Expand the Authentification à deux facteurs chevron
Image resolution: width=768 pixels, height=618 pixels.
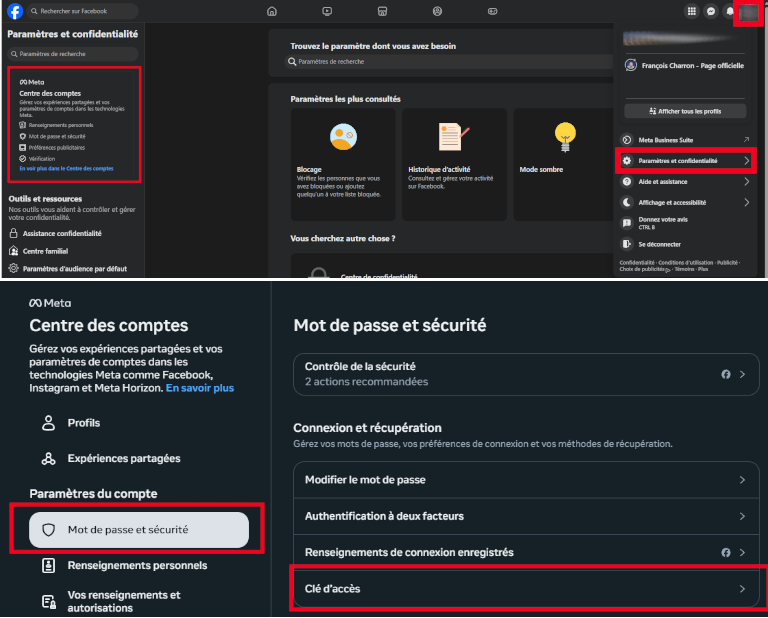coord(743,516)
